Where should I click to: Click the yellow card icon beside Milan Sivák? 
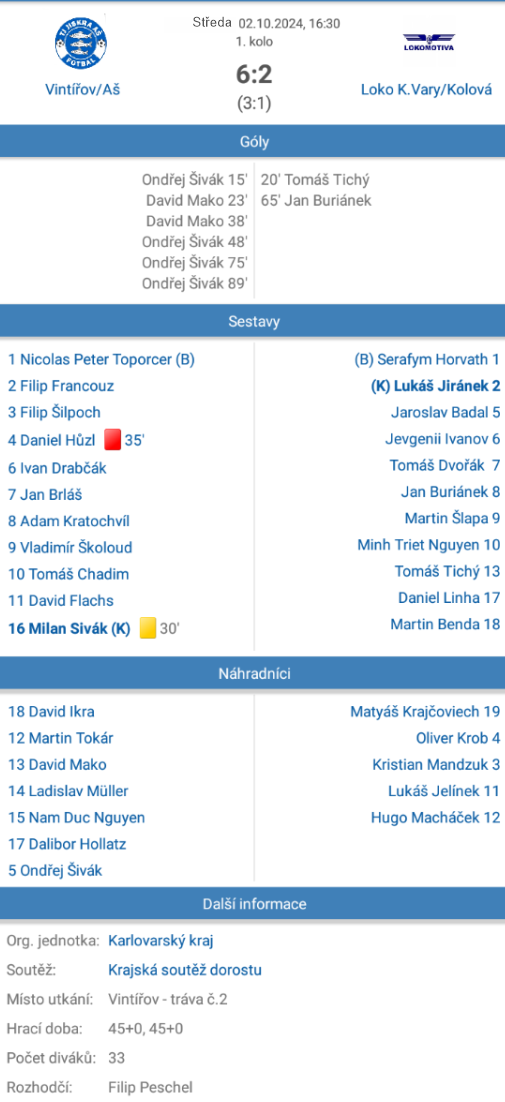[x=147, y=628]
